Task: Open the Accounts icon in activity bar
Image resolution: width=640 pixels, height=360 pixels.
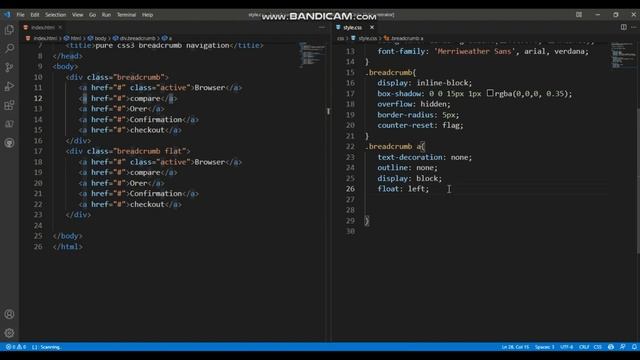Action: click(9, 314)
